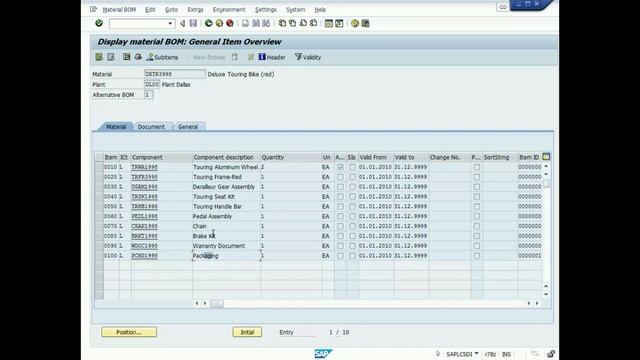Toggle the checked A... checkbox for Touring Aluminum Wheel

point(340,167)
